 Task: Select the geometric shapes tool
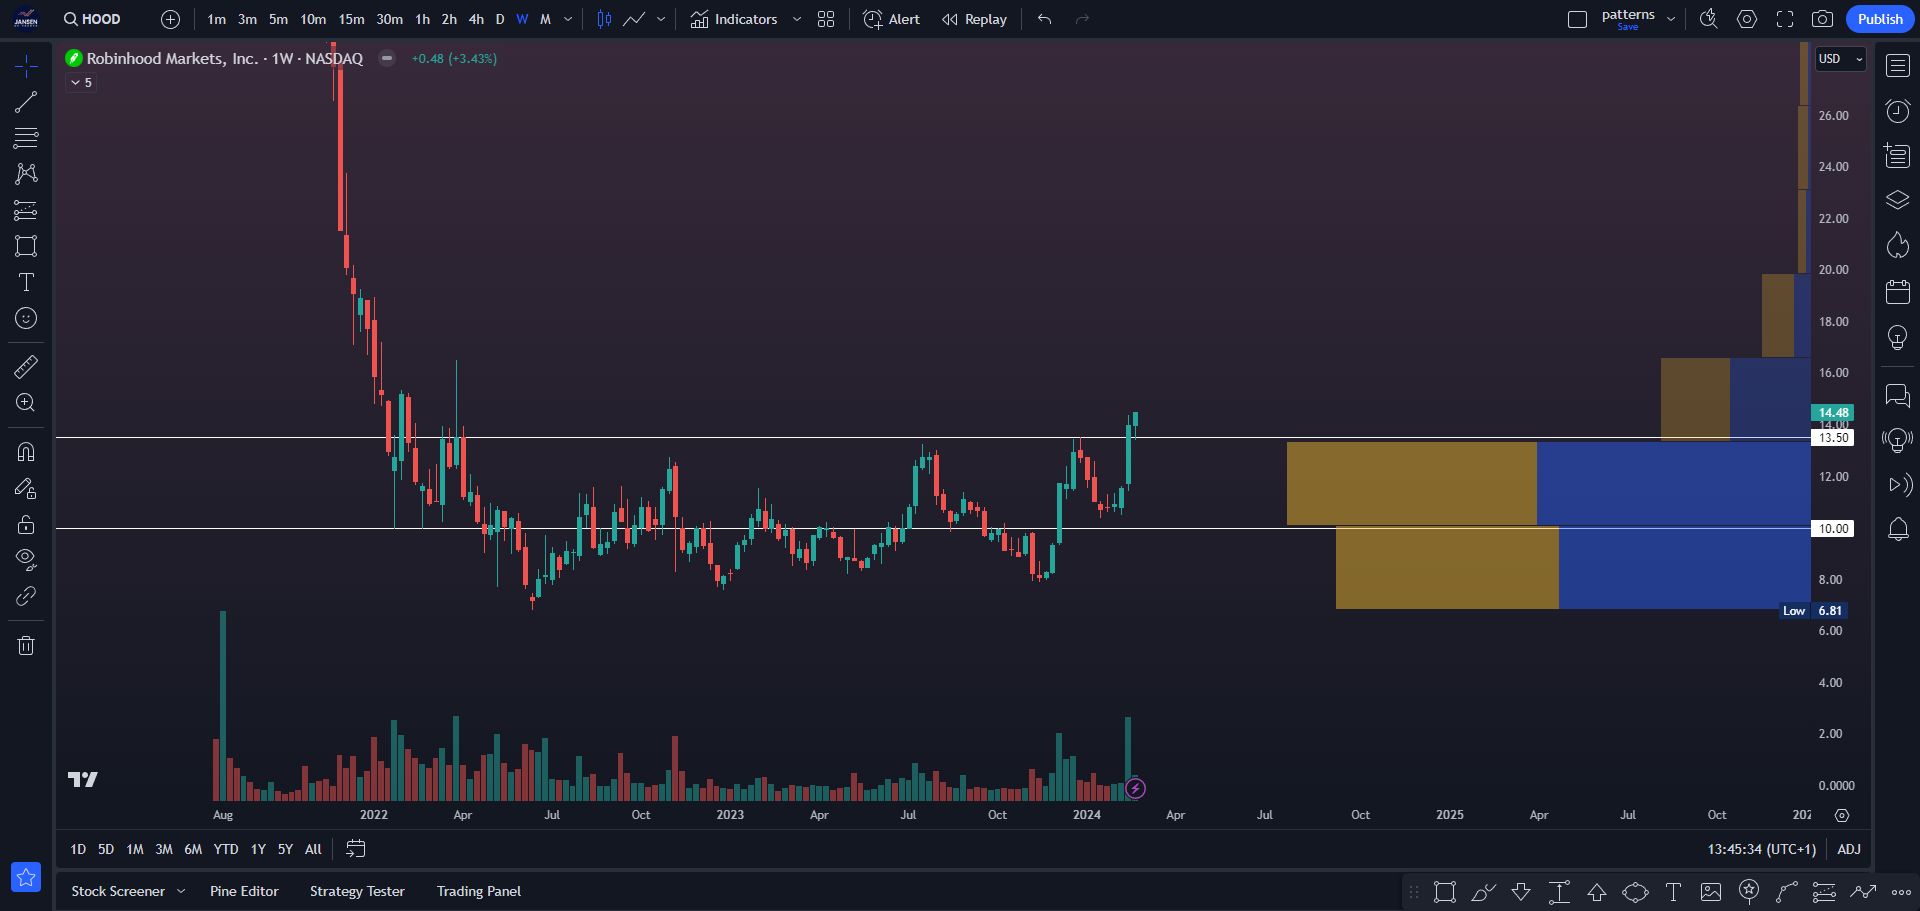[26, 246]
